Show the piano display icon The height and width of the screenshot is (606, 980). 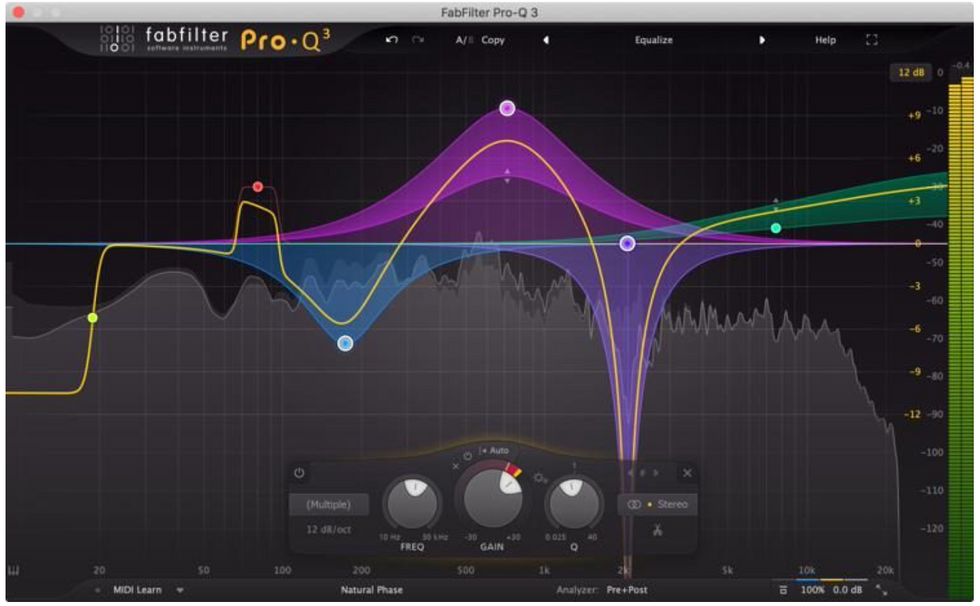click(x=14, y=570)
